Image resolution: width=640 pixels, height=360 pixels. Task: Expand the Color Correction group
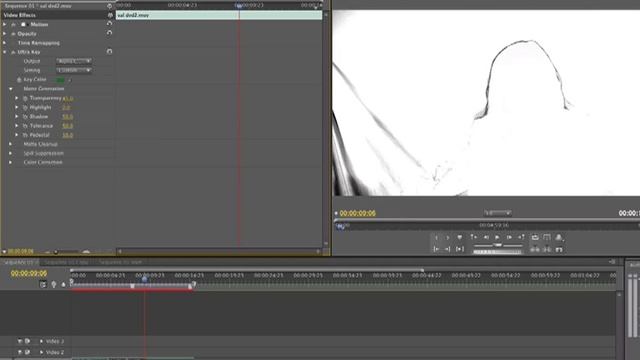pos(11,162)
